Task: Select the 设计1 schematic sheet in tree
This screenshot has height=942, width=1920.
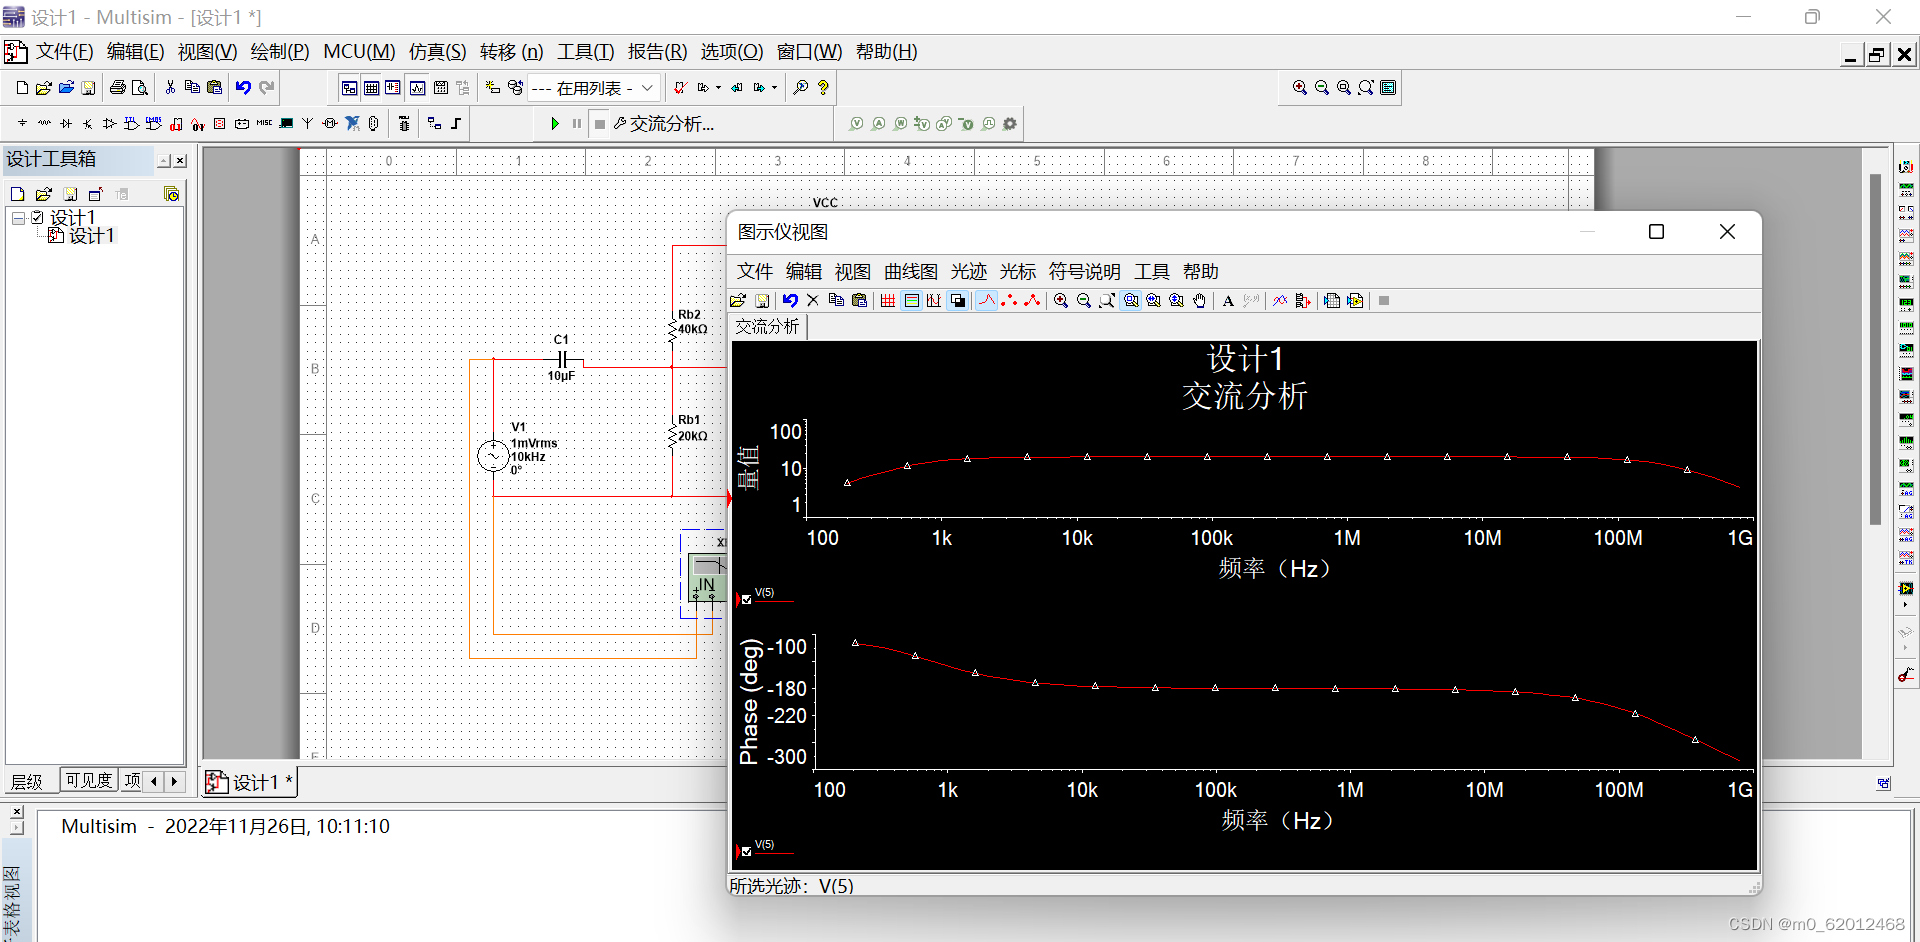Action: tap(91, 236)
